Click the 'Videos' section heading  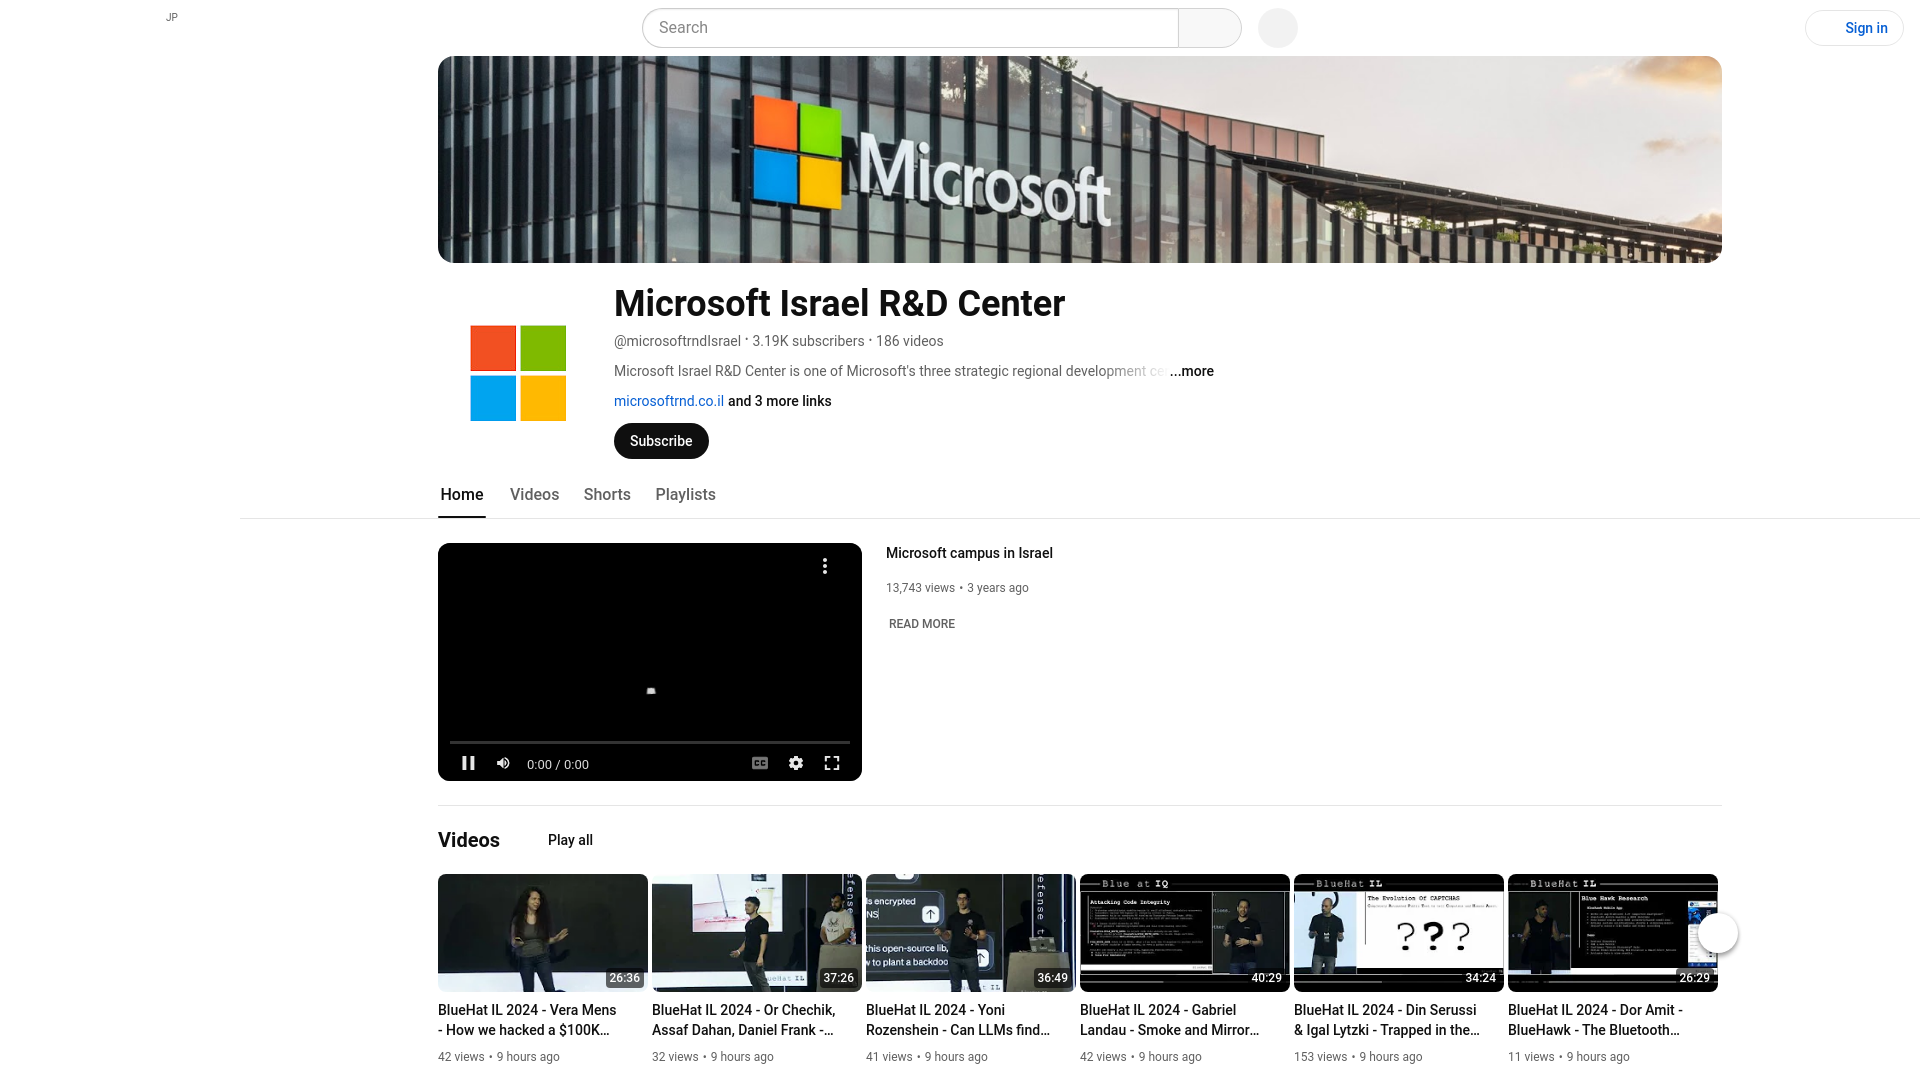(x=469, y=840)
